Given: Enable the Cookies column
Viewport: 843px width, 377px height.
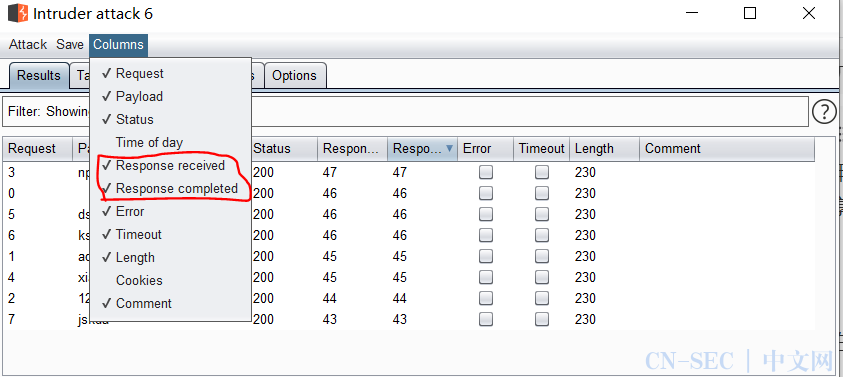Looking at the screenshot, I should (x=170, y=280).
